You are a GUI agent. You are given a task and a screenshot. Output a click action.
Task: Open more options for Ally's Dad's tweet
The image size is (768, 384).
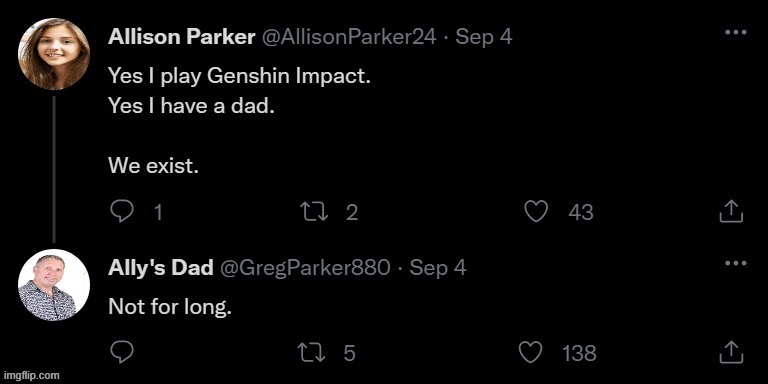[735, 264]
